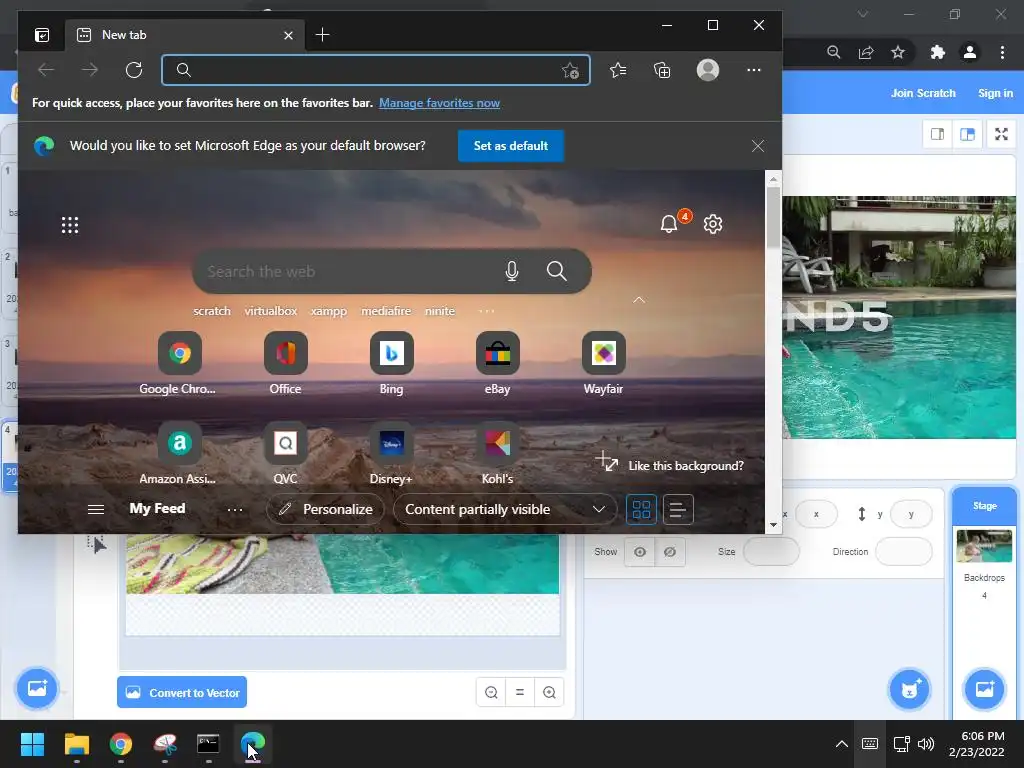The width and height of the screenshot is (1024, 768).
Task: Switch feed to list view
Action: coord(678,509)
